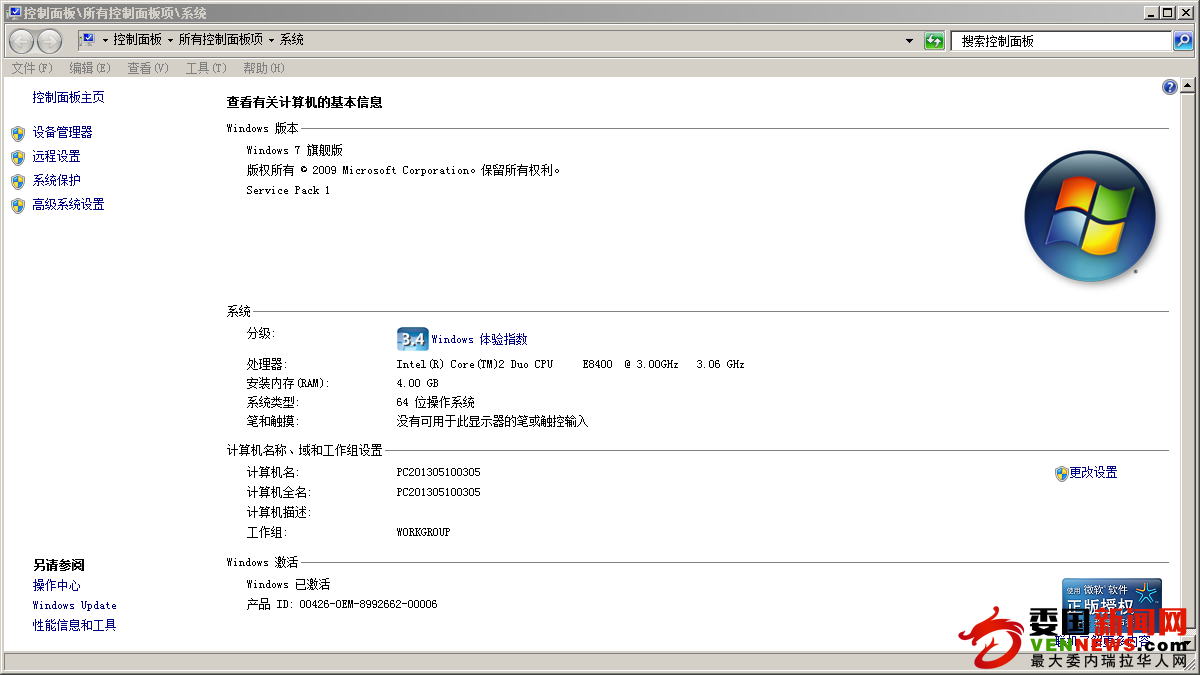The width and height of the screenshot is (1200, 675).
Task: Click the 3.4 experience rating badge
Action: click(412, 339)
